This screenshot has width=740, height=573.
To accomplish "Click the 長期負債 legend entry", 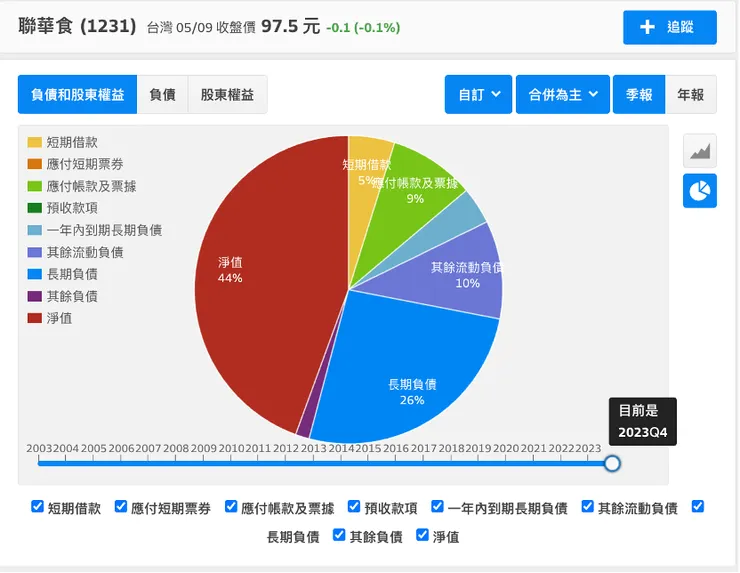I will point(63,274).
